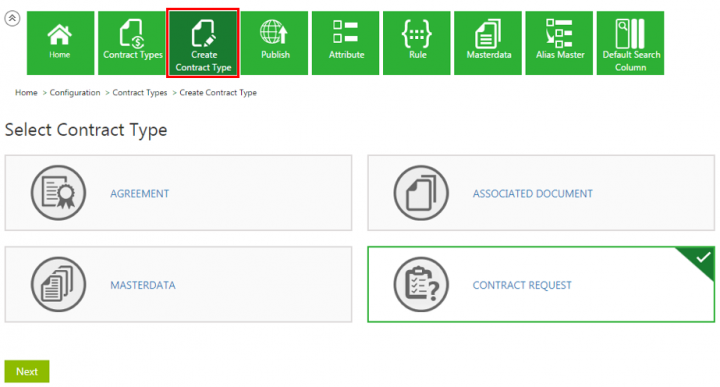
Task: Open the Alias Master tile
Action: tap(559, 43)
